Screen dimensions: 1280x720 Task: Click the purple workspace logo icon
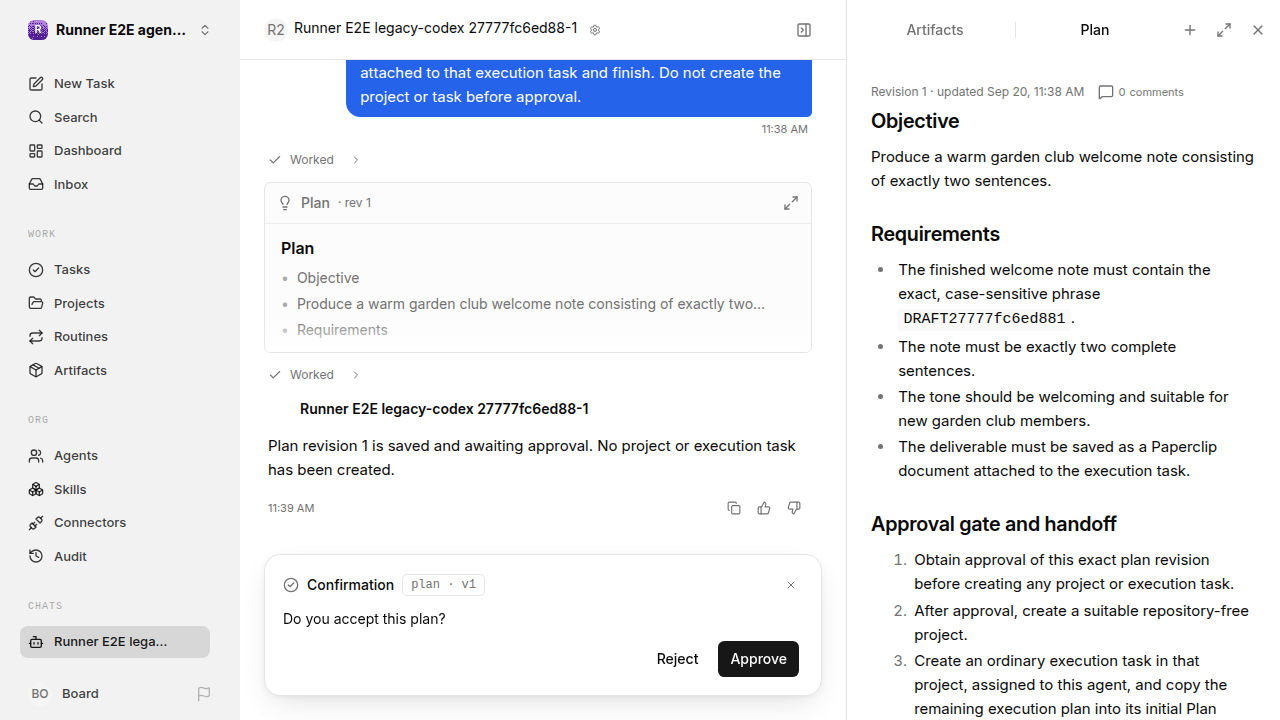(38, 30)
